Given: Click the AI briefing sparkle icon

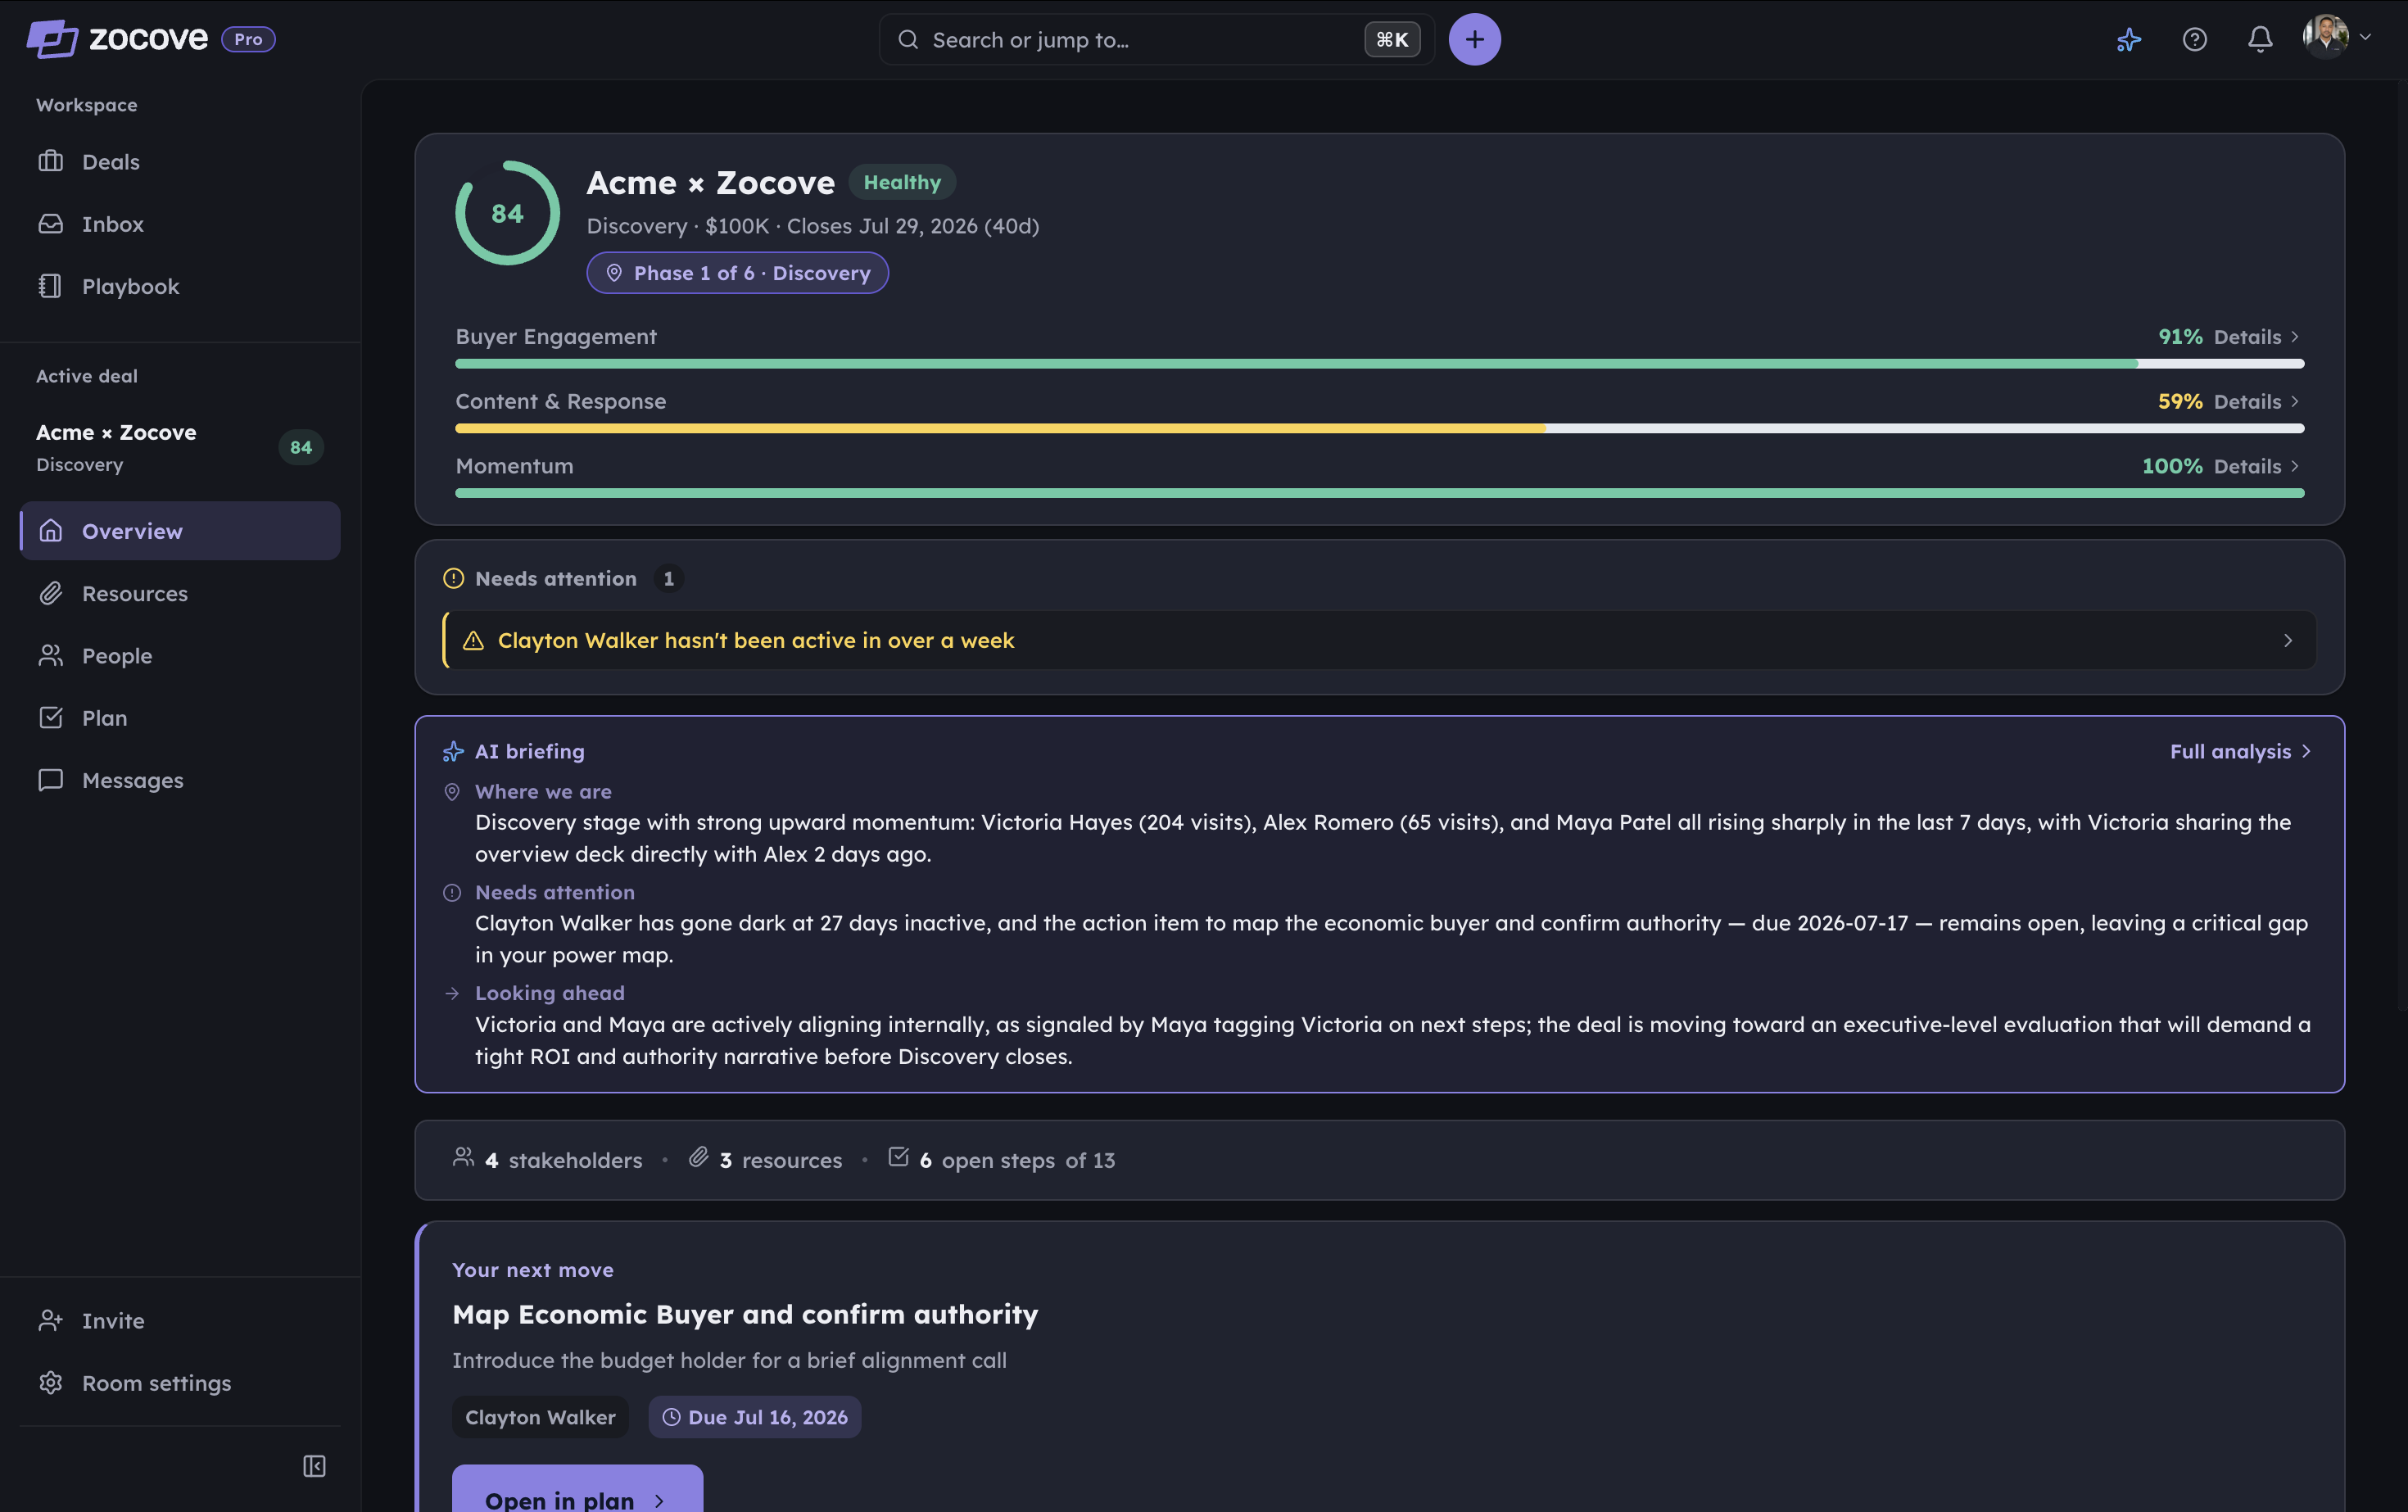Looking at the screenshot, I should pyautogui.click(x=453, y=751).
